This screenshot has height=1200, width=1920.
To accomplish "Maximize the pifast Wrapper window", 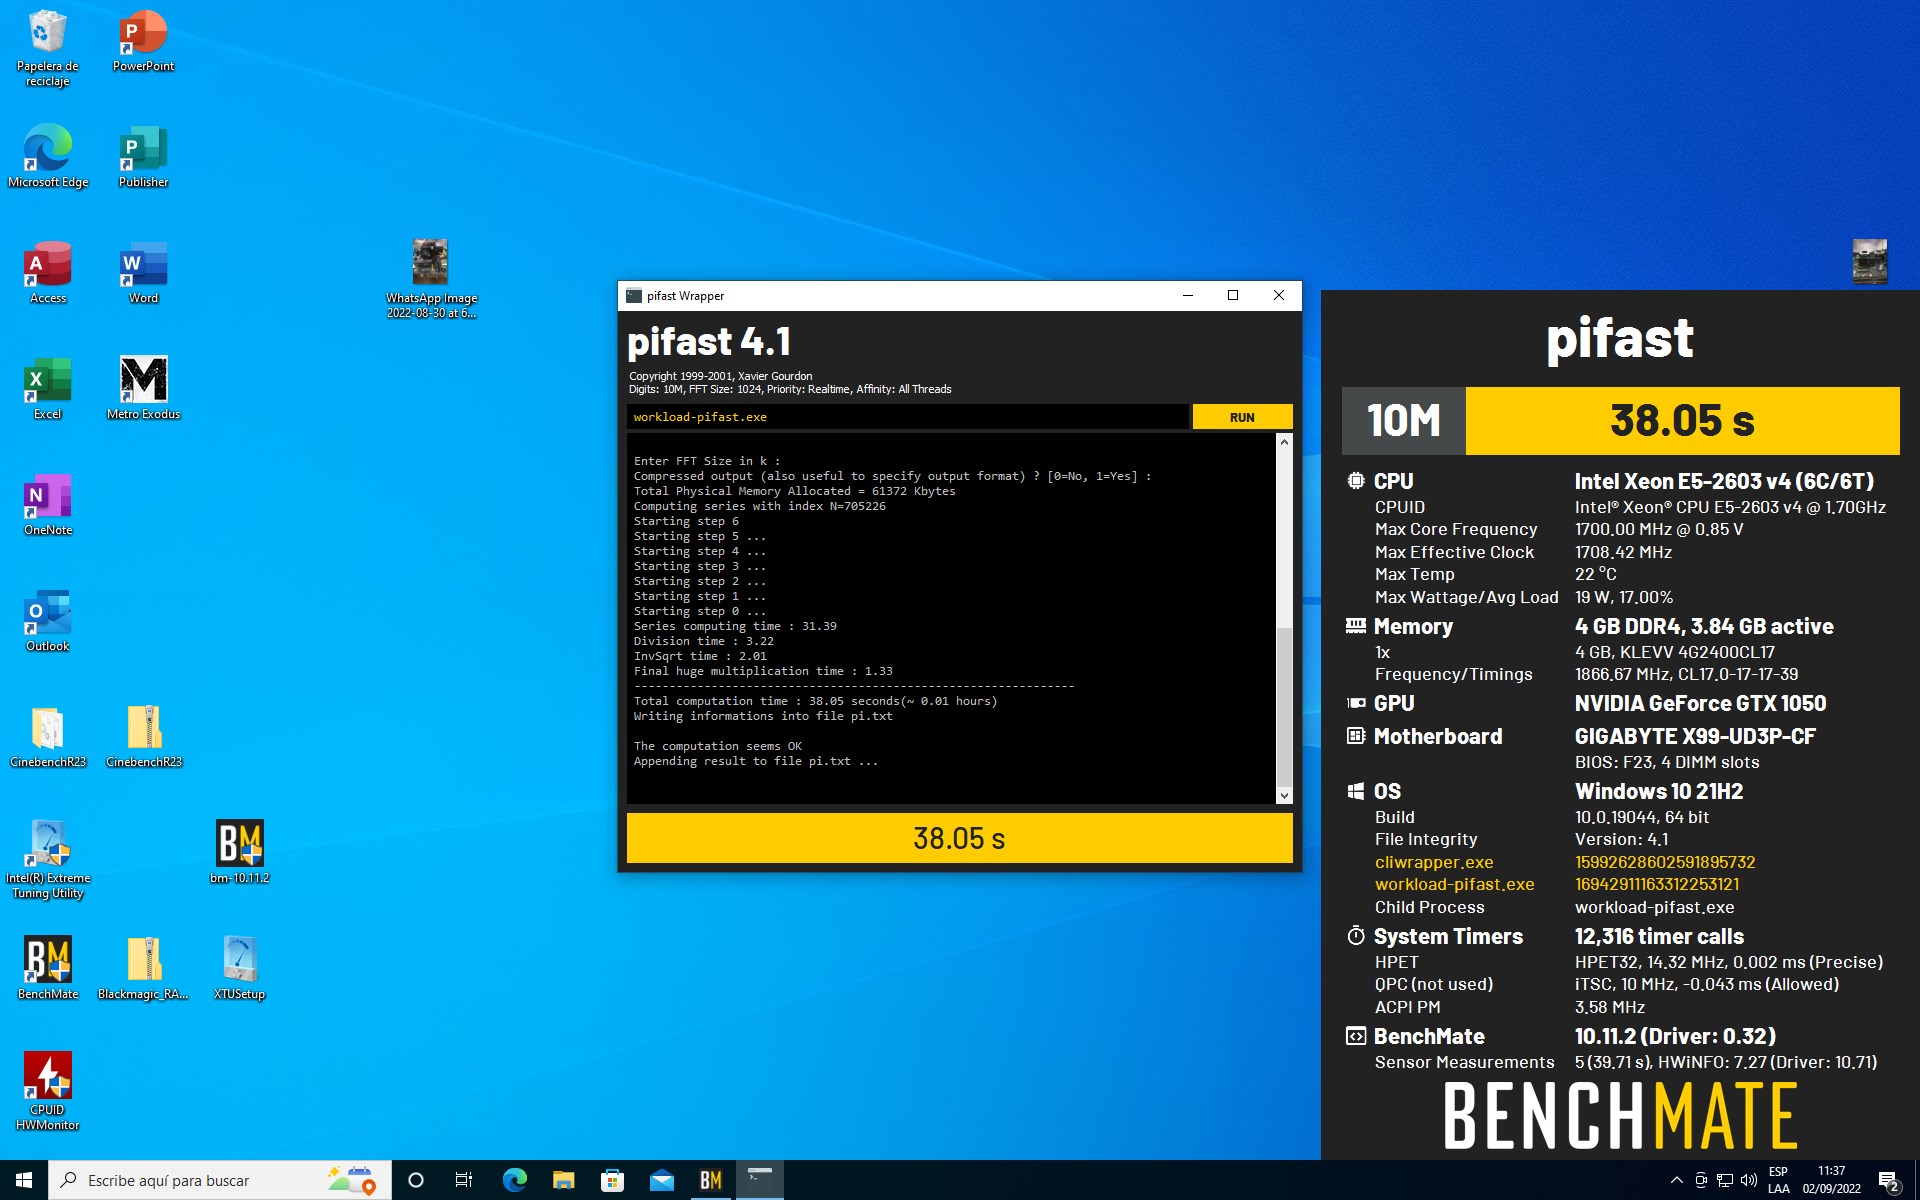I will pyautogui.click(x=1233, y=295).
